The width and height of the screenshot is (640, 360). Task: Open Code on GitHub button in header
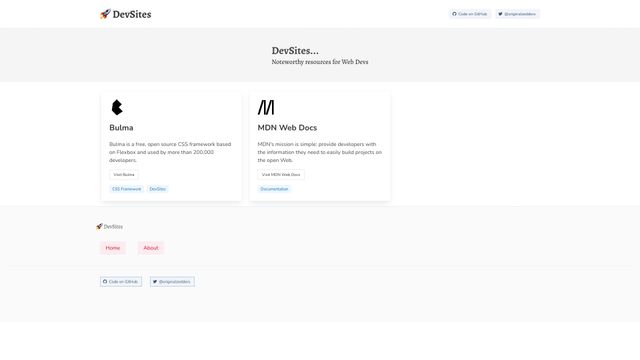(469, 14)
